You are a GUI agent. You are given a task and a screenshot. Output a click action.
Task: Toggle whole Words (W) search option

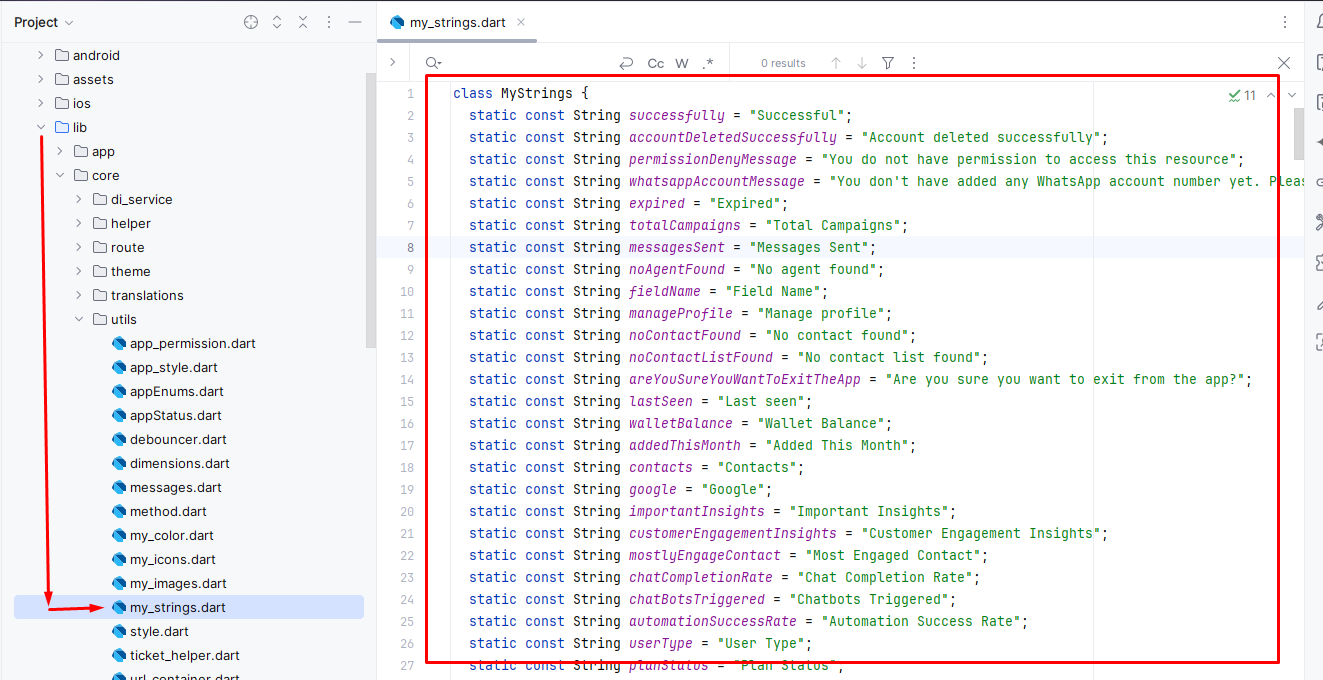pos(682,63)
